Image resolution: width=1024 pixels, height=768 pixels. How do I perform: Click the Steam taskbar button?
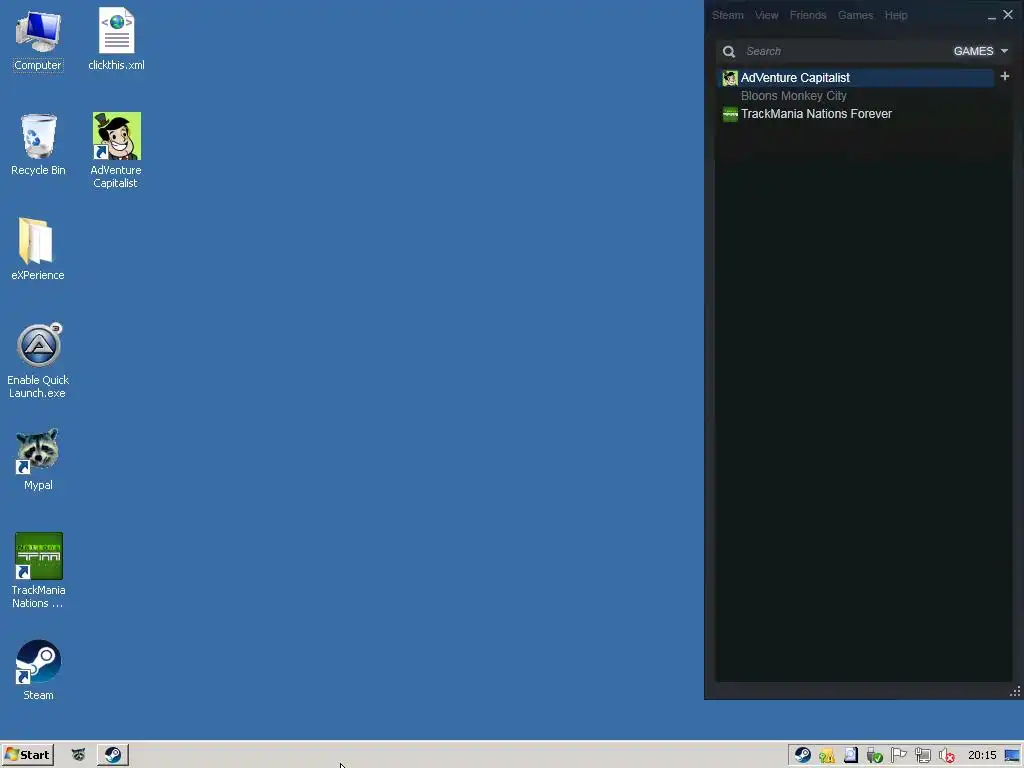[x=113, y=755]
